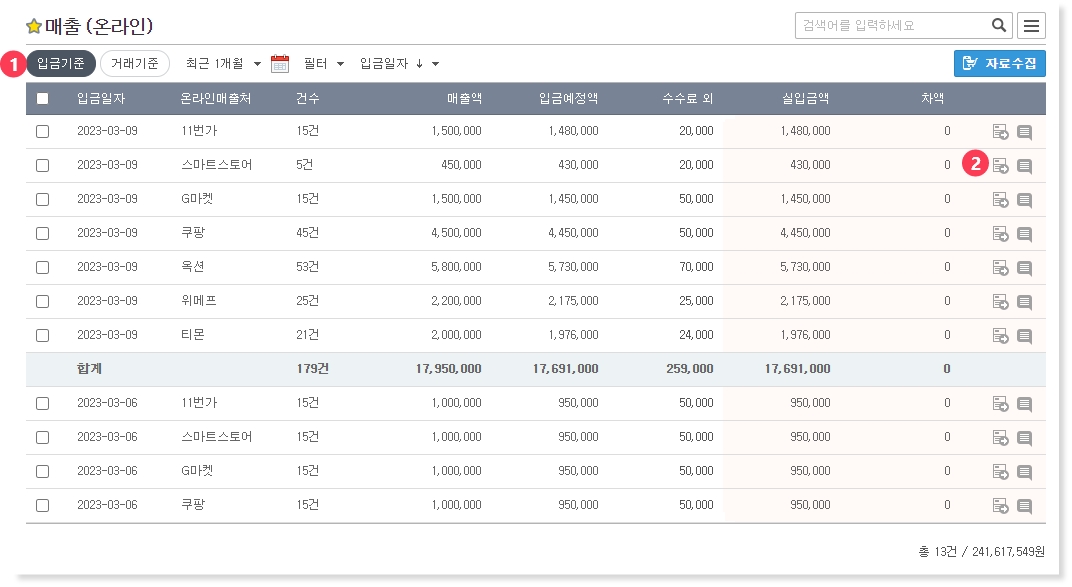The height and width of the screenshot is (587, 1072).
Task: Toggle the select-all checkbox in table header
Action: tap(42, 99)
